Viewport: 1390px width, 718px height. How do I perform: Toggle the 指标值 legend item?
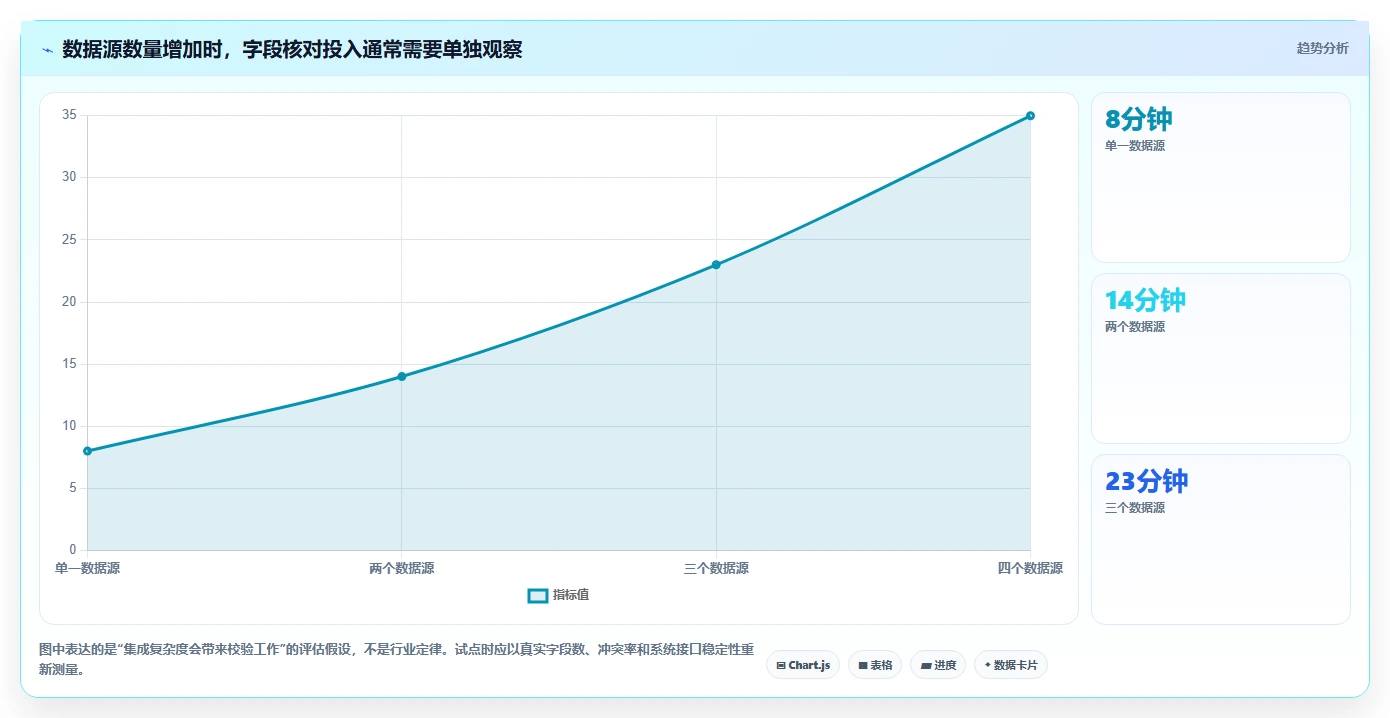558,595
